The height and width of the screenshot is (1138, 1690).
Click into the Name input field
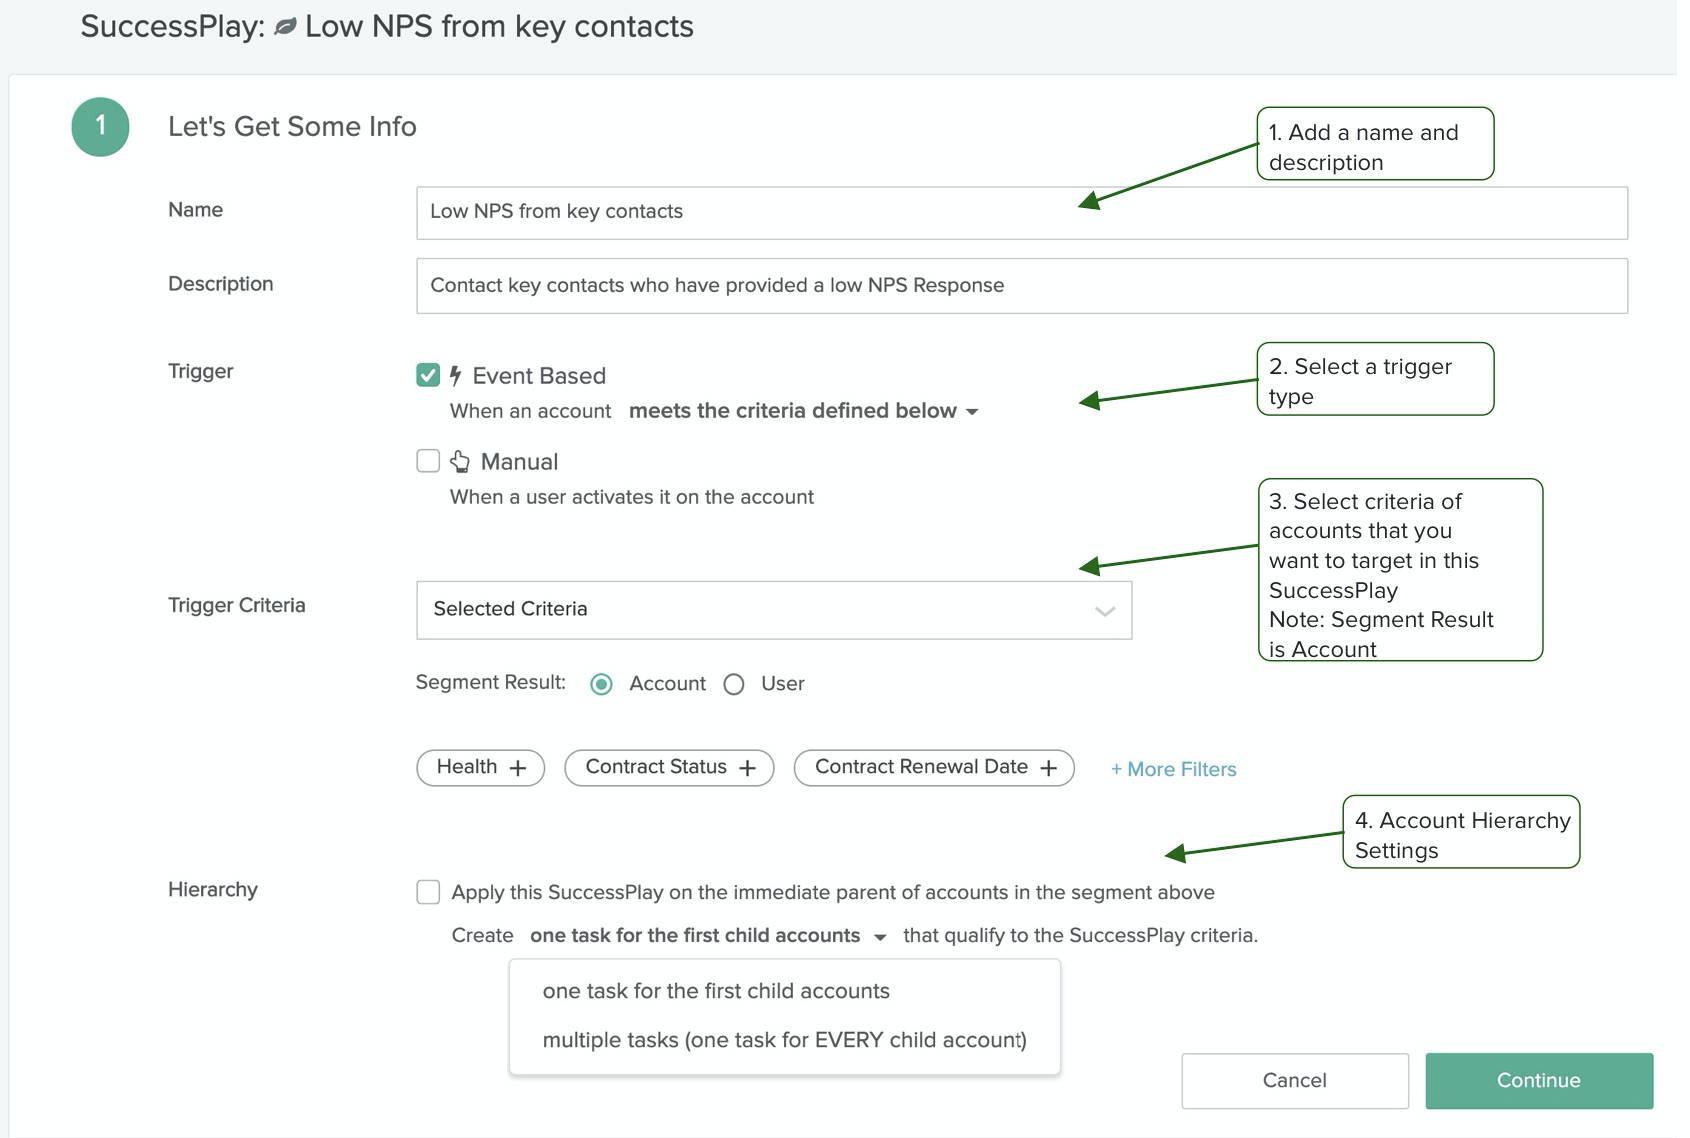(1022, 213)
